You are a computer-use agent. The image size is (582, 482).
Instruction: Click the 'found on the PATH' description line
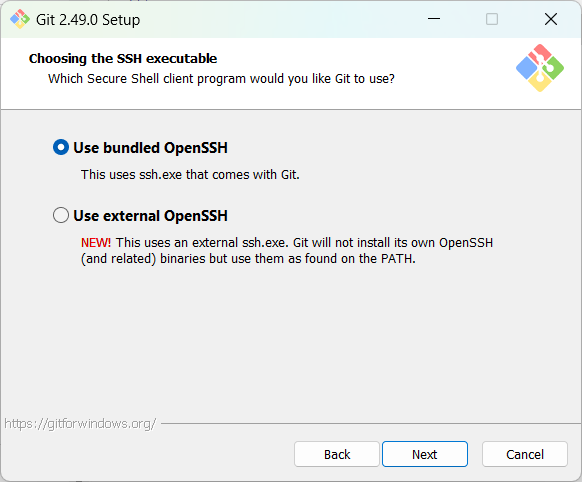pyautogui.click(x=248, y=259)
